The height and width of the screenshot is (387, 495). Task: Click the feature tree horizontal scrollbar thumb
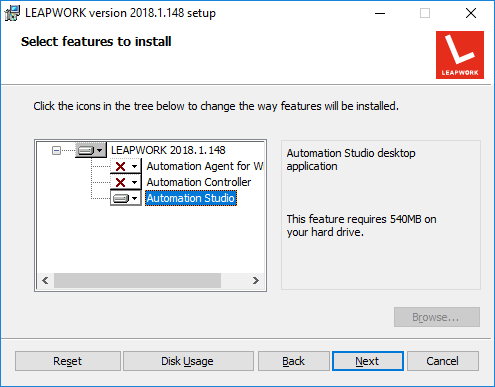[x=137, y=281]
